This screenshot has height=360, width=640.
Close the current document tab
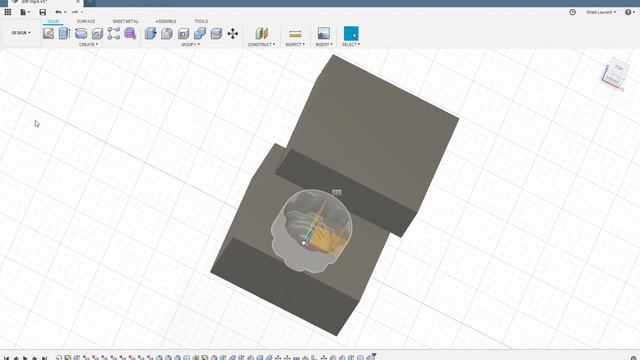pos(78,2)
